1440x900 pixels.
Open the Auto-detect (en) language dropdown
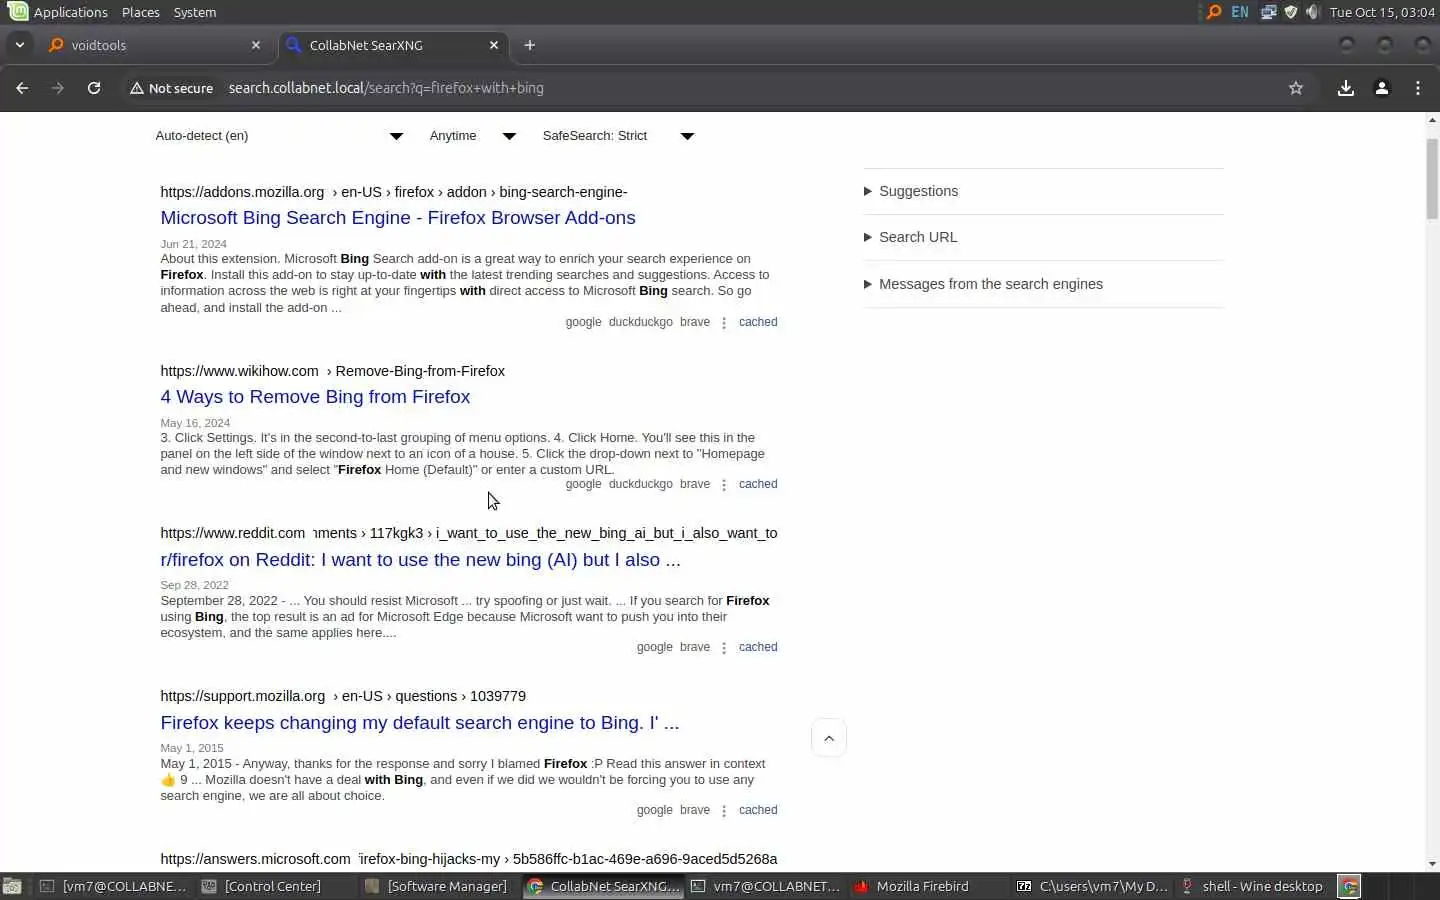(280, 136)
